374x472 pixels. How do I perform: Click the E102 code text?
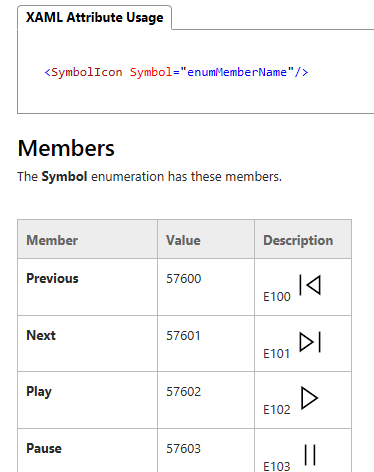277,410
